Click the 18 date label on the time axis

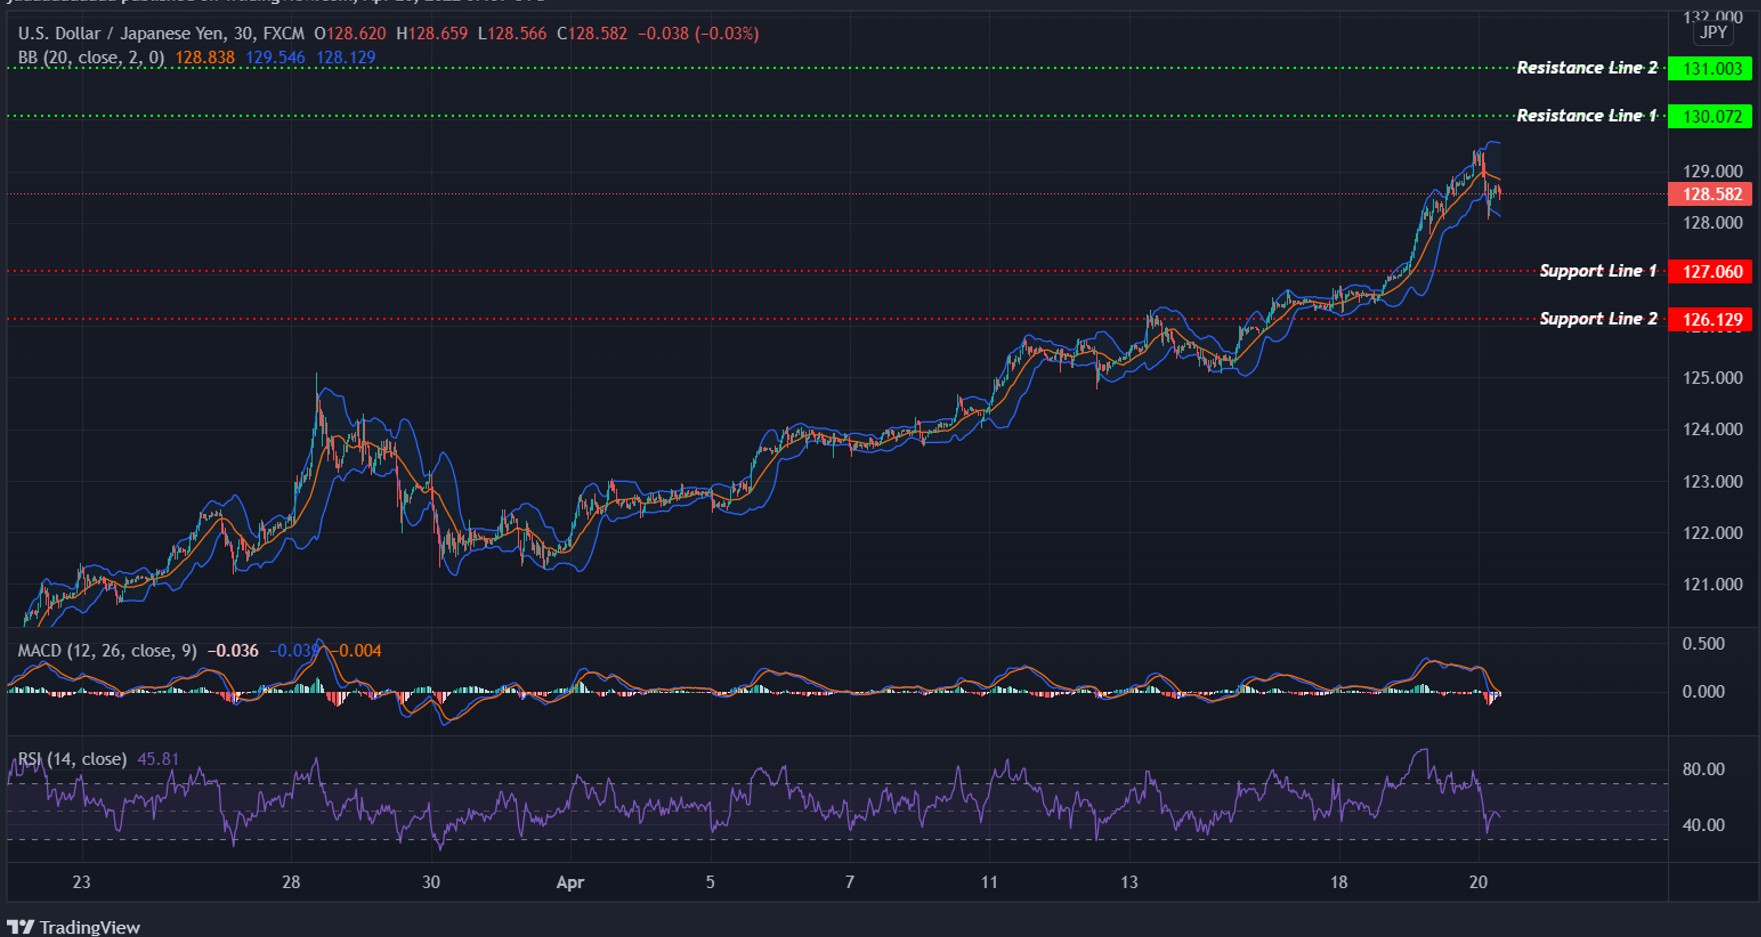point(1337,882)
